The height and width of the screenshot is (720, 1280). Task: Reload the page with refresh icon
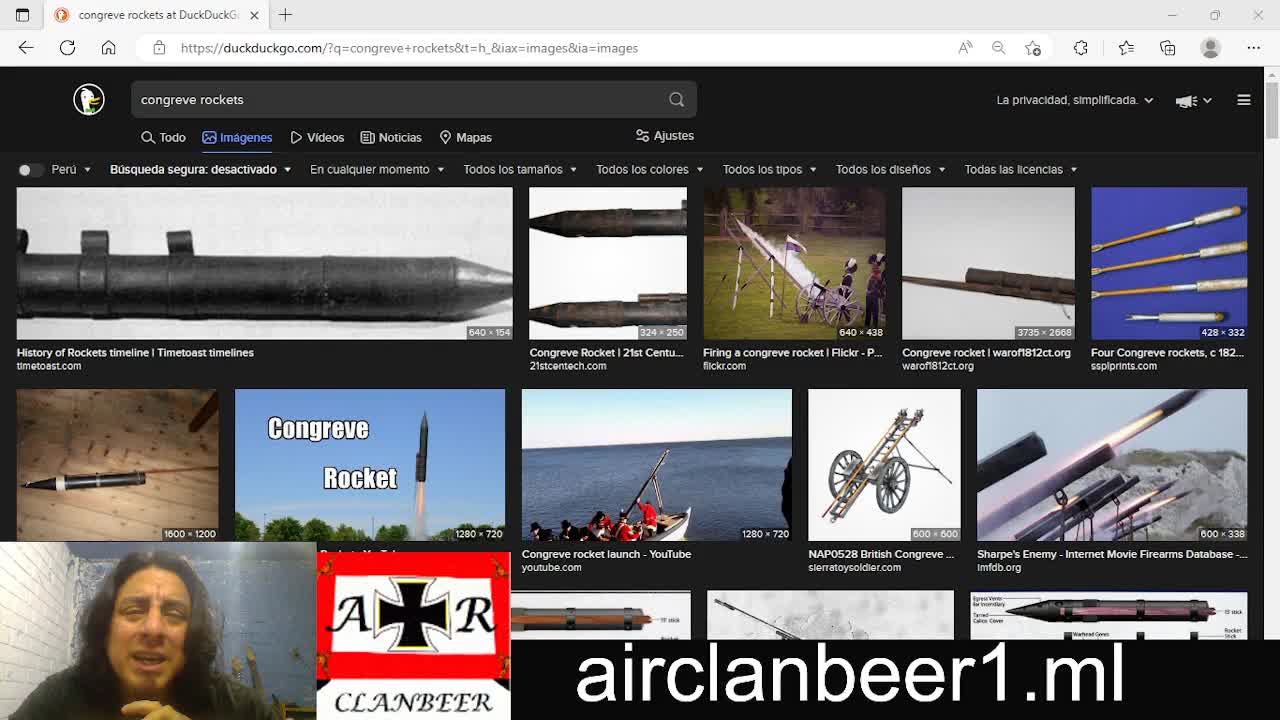(67, 48)
